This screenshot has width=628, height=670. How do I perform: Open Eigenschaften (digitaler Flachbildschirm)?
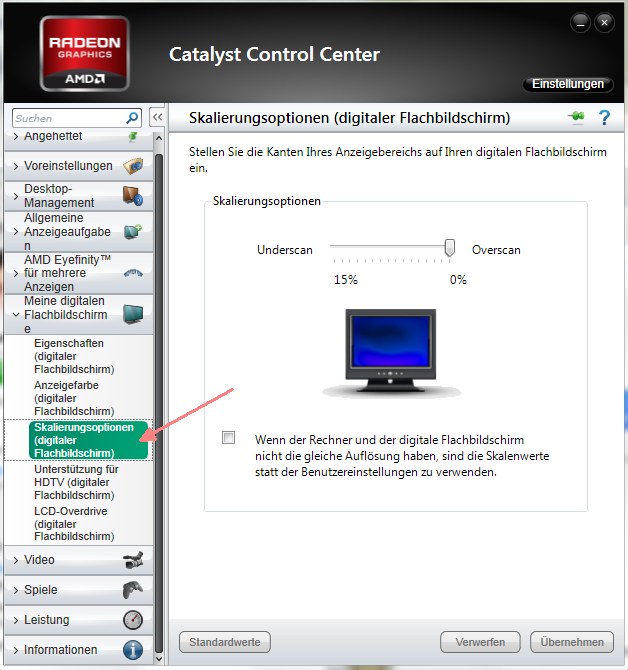click(74, 356)
